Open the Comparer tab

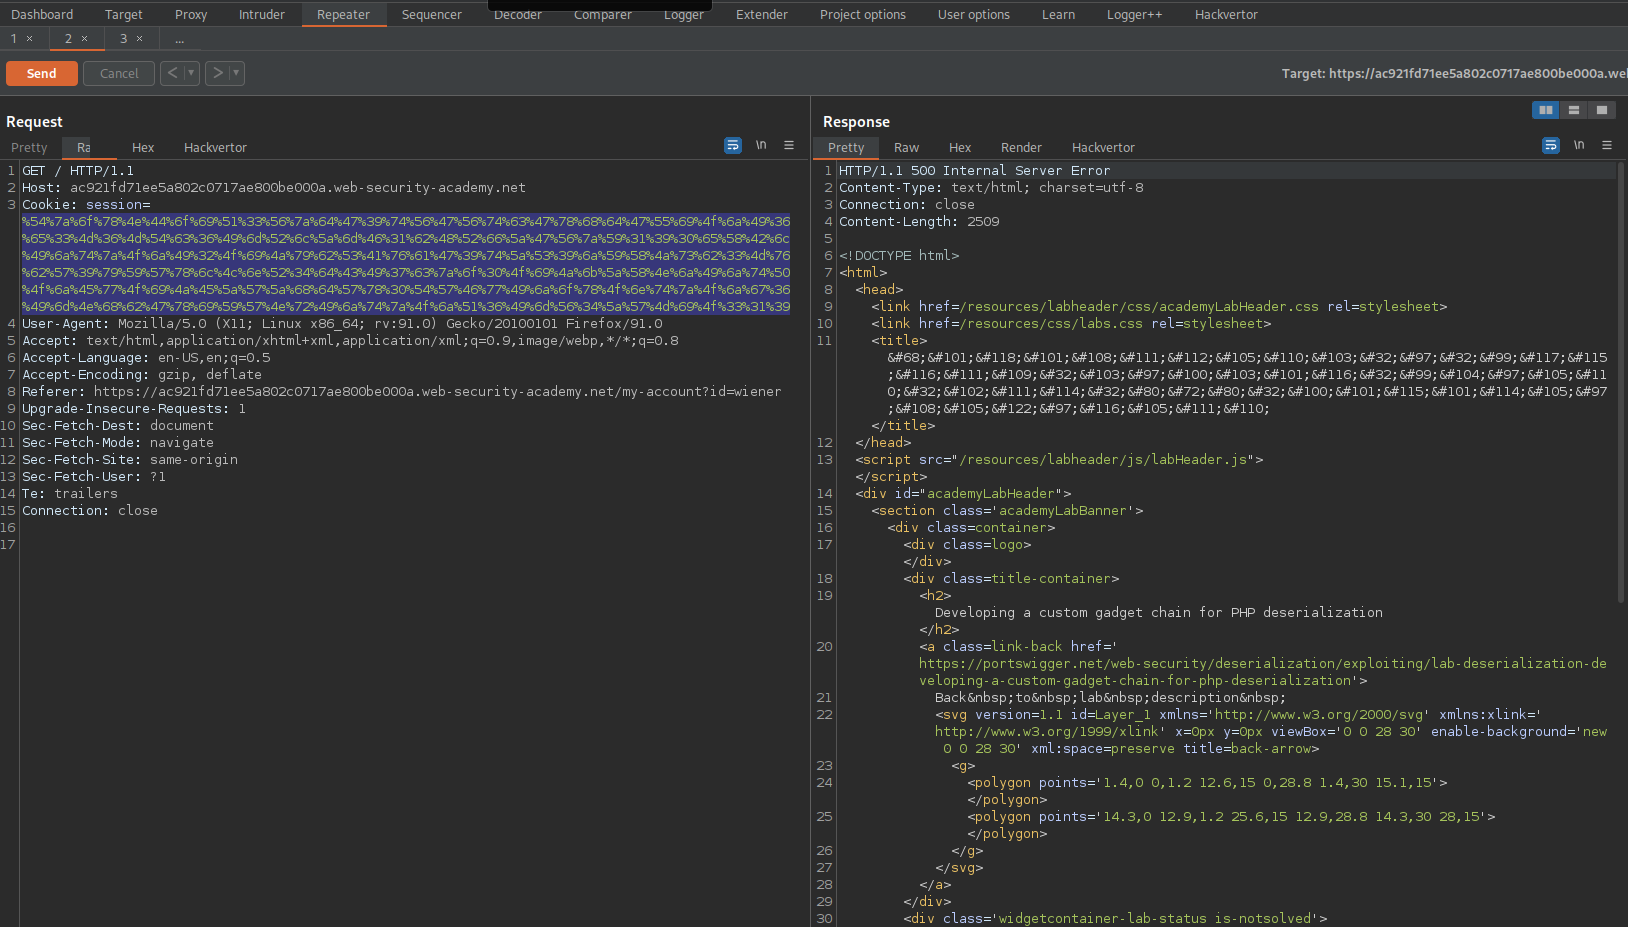tap(603, 14)
